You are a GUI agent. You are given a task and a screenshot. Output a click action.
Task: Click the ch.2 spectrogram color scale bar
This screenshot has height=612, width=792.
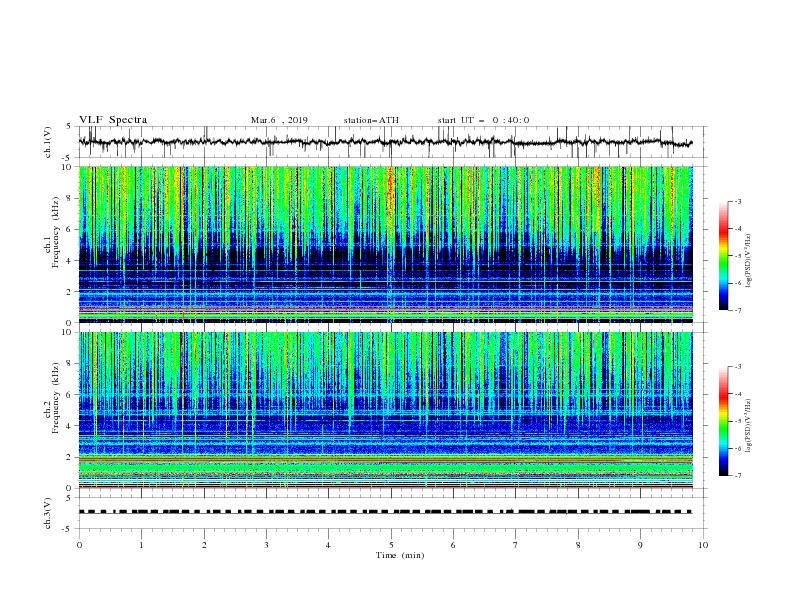pyautogui.click(x=723, y=421)
